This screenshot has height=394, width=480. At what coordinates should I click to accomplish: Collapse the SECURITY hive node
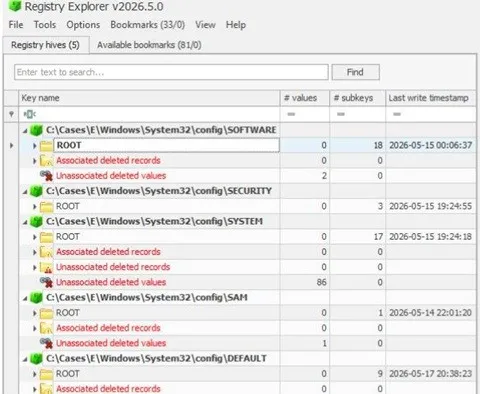coord(25,192)
